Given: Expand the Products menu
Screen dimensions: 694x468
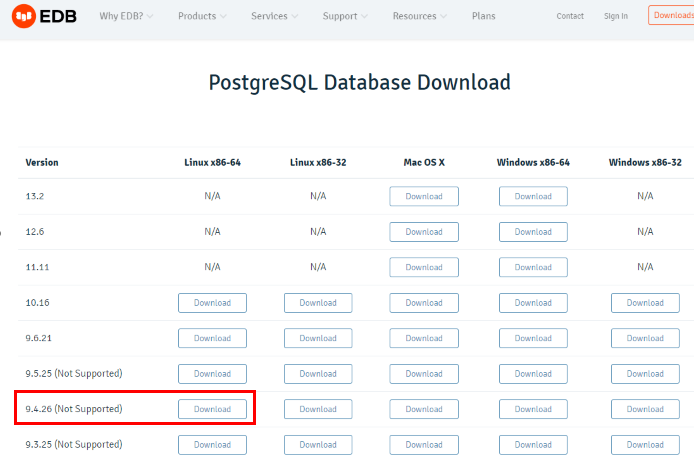Looking at the screenshot, I should pyautogui.click(x=202, y=16).
